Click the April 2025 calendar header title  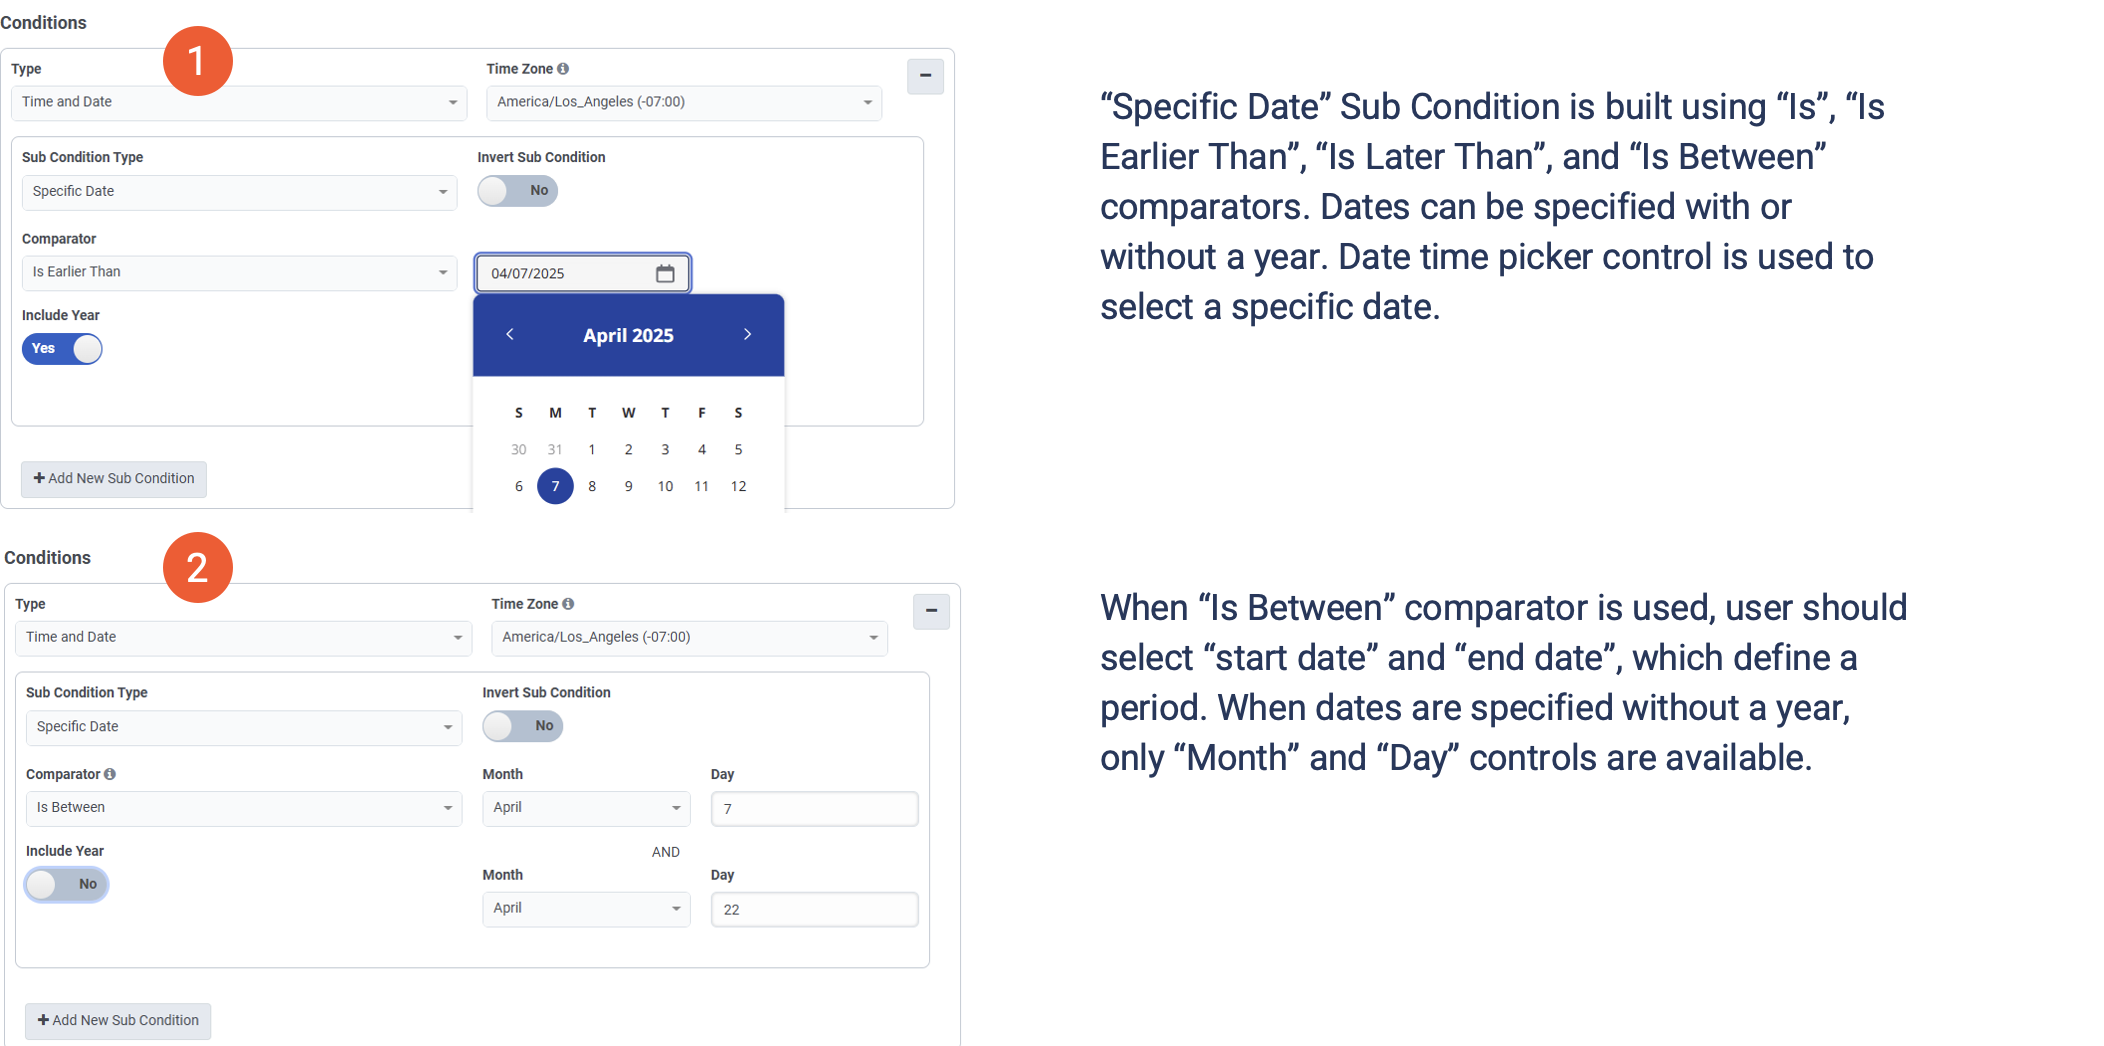click(628, 335)
